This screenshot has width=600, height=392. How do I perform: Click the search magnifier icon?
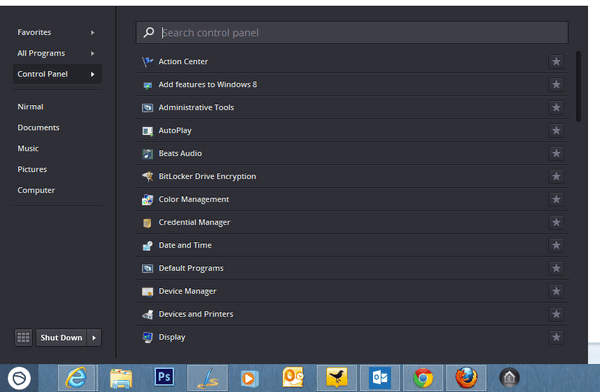(x=148, y=33)
